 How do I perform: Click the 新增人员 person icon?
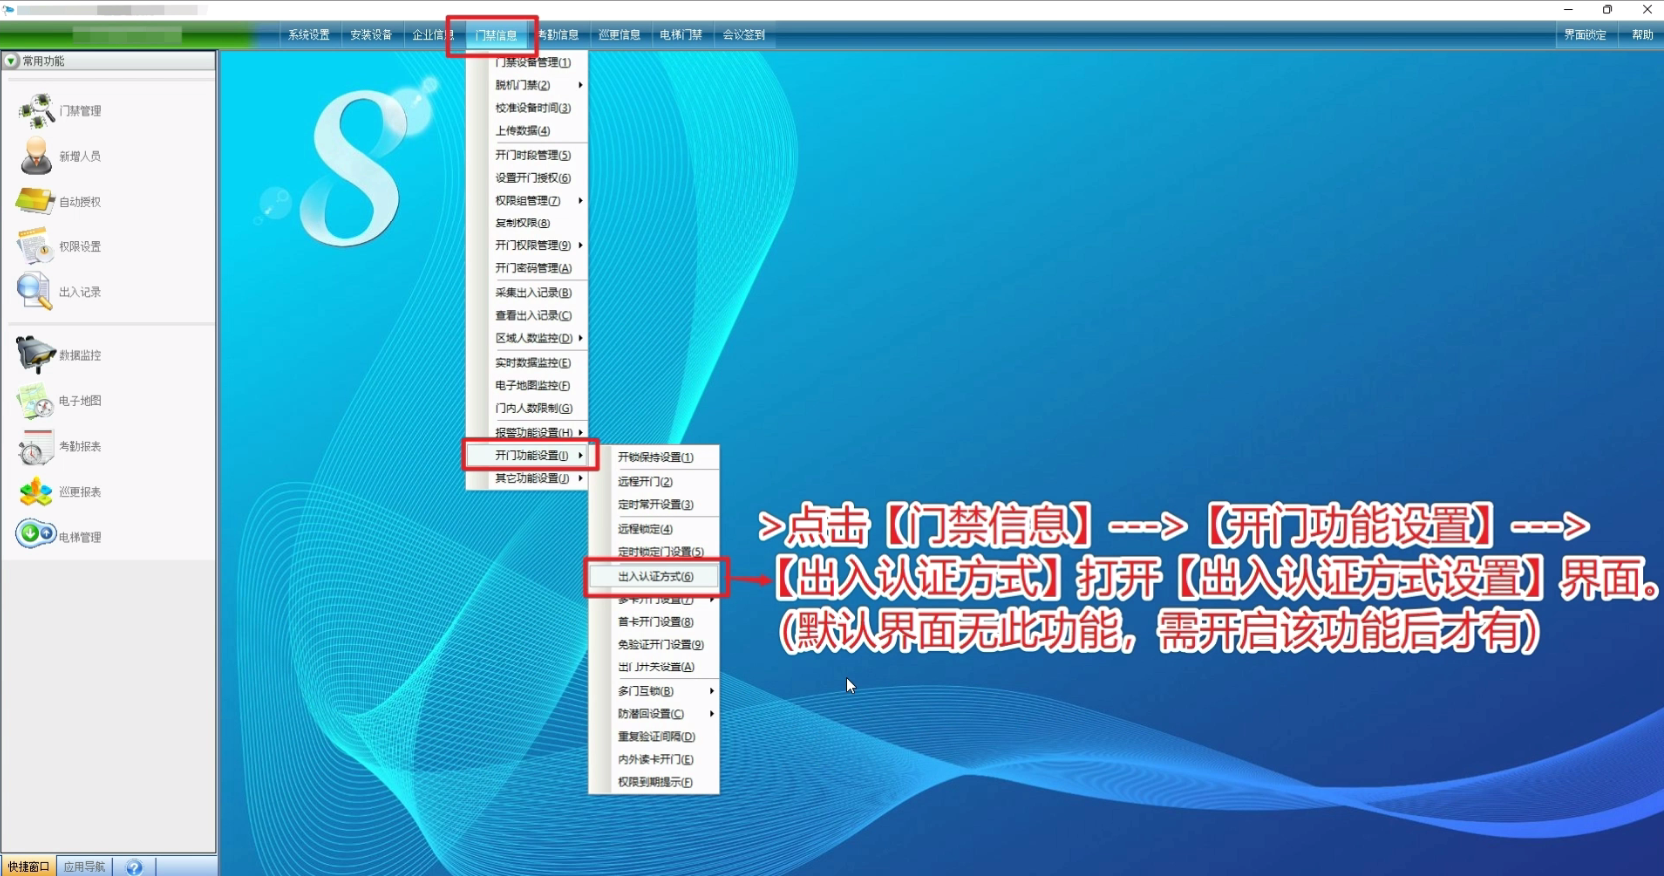[36, 156]
